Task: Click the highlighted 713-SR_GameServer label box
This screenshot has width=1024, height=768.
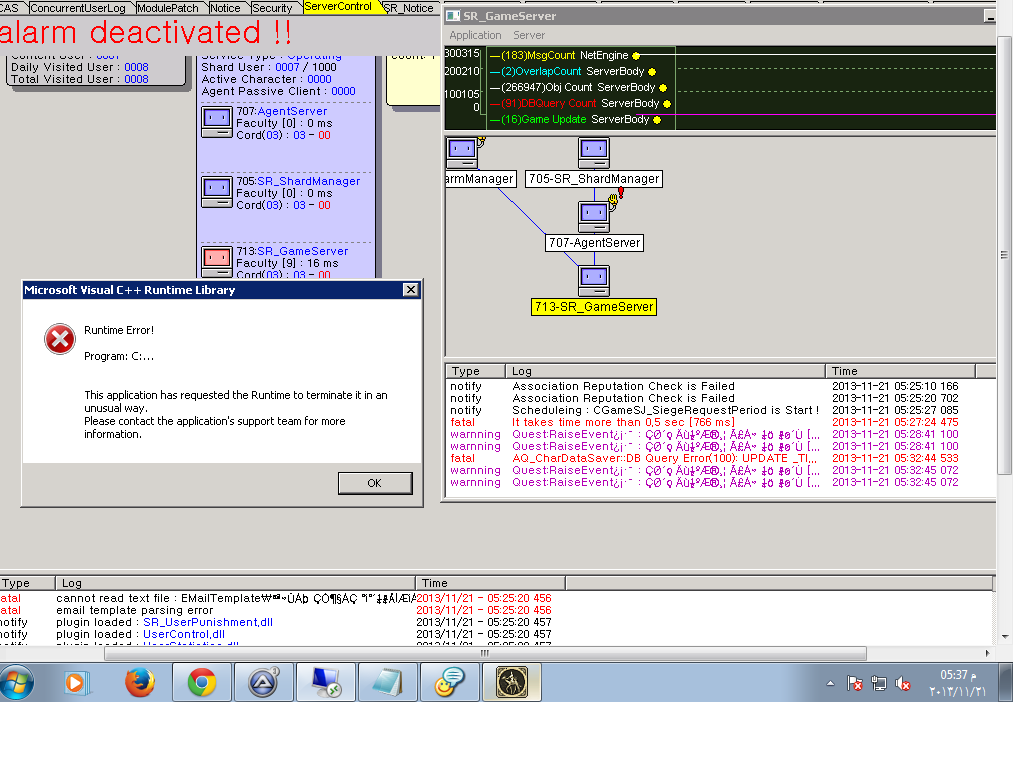Action: [594, 307]
